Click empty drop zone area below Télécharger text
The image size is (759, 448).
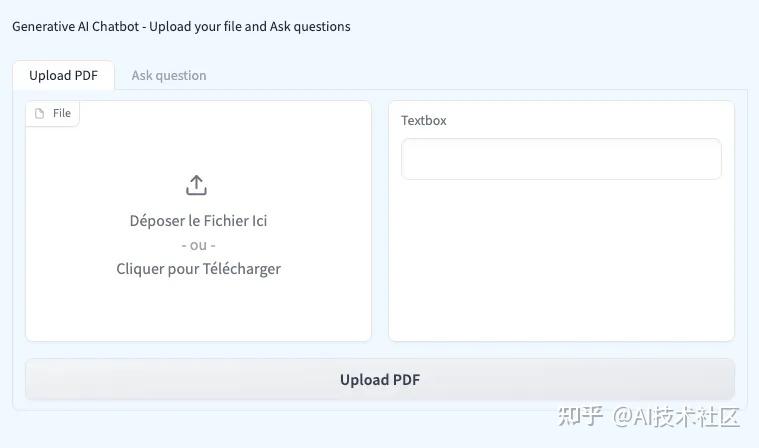(198, 310)
